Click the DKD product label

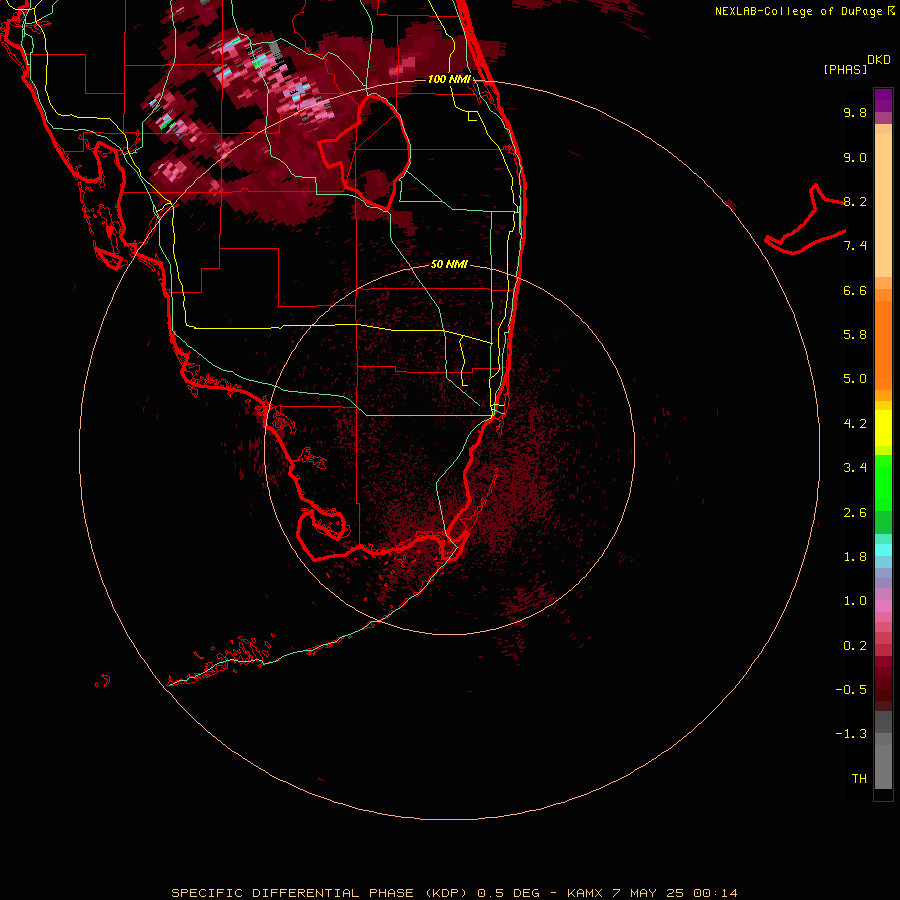click(x=879, y=60)
